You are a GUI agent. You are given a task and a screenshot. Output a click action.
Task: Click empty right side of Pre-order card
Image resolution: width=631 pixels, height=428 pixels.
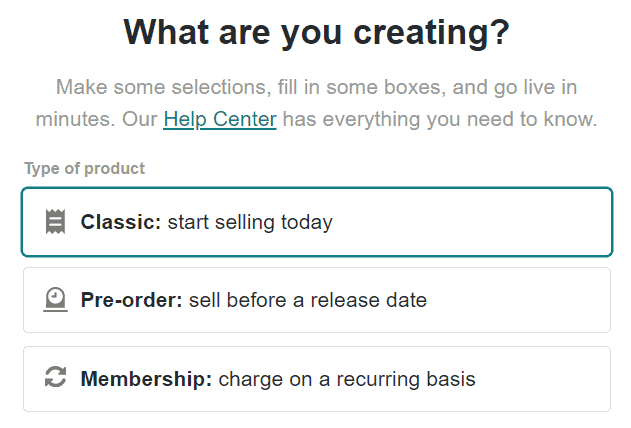tap(530, 300)
